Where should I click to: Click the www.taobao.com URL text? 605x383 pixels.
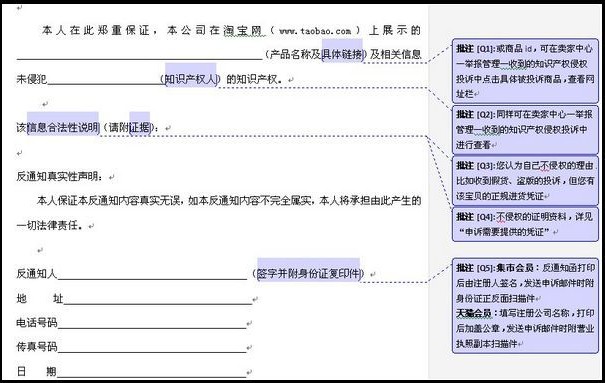pos(315,30)
